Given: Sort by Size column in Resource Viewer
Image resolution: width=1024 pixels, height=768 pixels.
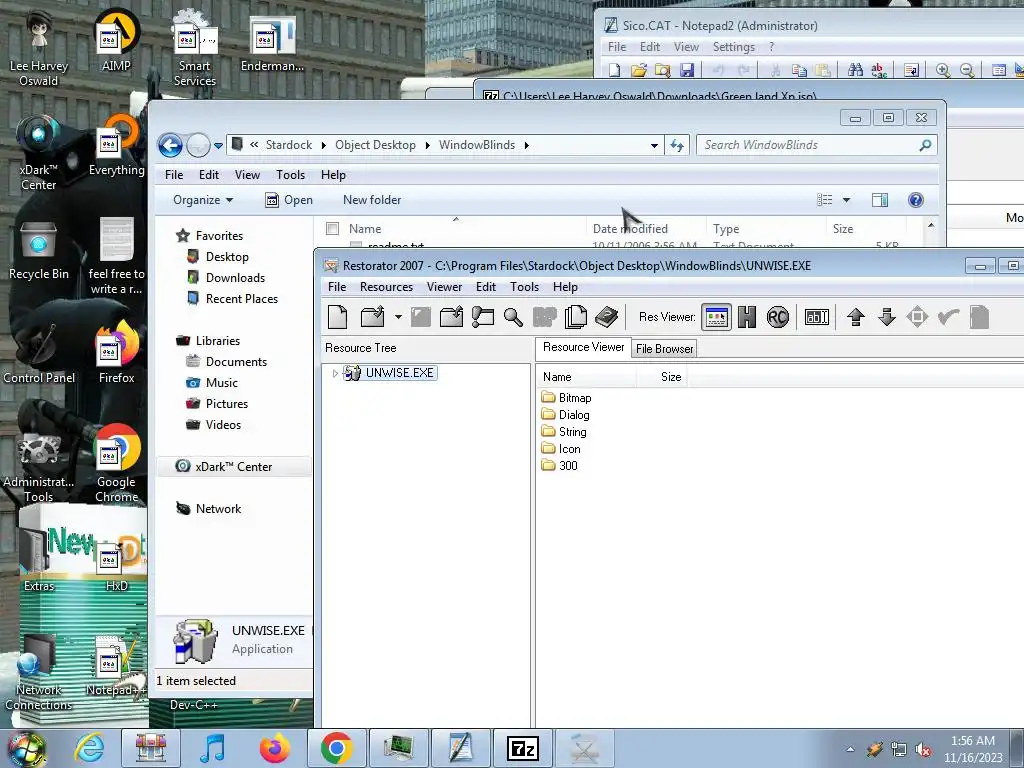Looking at the screenshot, I should click(x=661, y=377).
